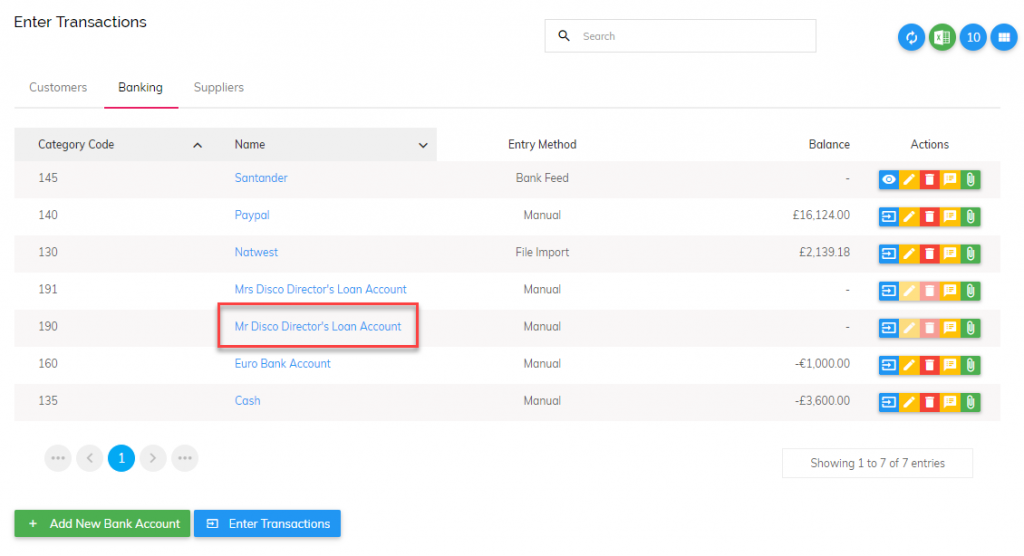View the Santander account via eye icon
1024x556 pixels.
point(888,179)
